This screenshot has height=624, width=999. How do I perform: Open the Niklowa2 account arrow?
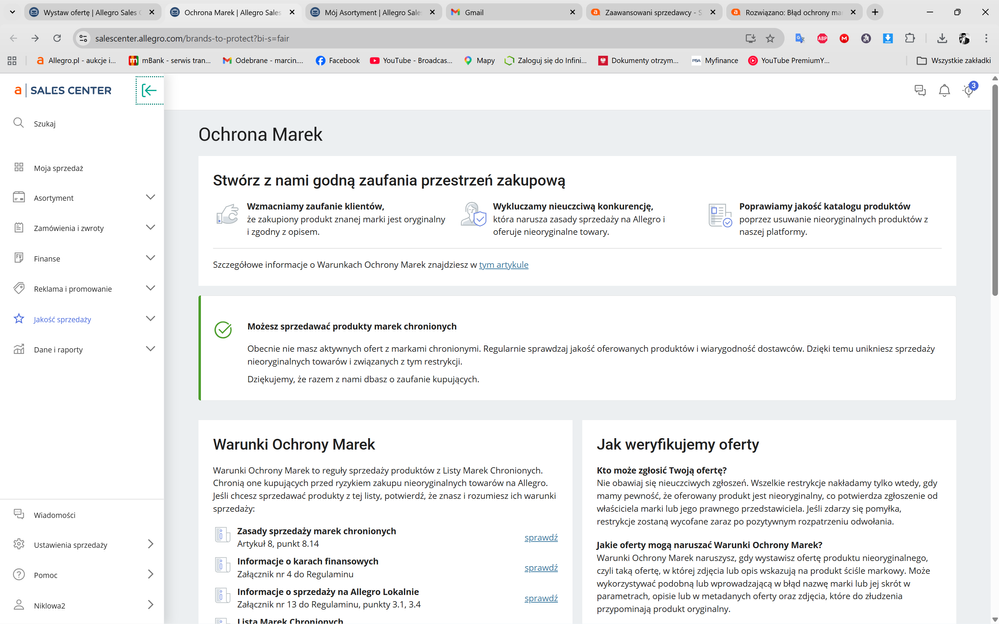coord(150,604)
